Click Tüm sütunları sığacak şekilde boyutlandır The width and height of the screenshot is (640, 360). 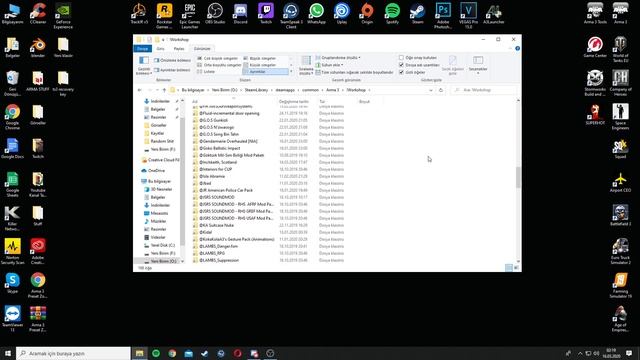[354, 72]
